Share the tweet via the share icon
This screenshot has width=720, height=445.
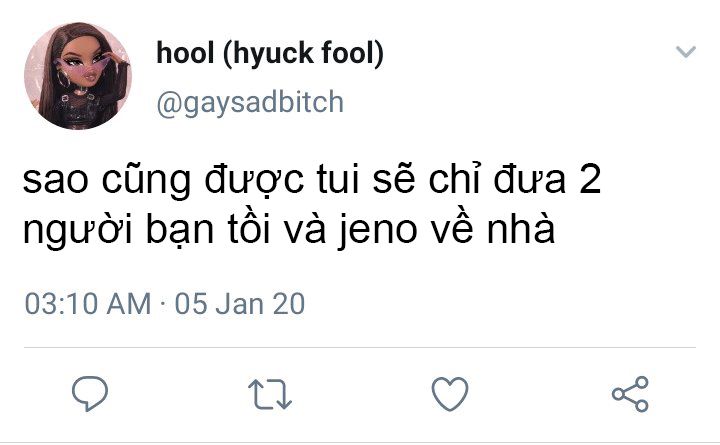click(x=630, y=394)
